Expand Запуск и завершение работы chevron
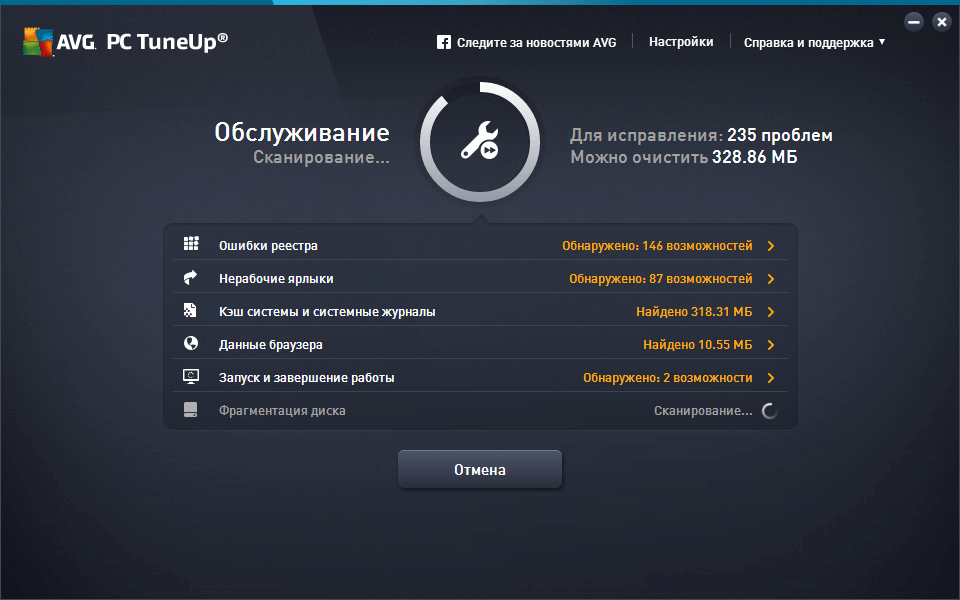 (x=771, y=378)
